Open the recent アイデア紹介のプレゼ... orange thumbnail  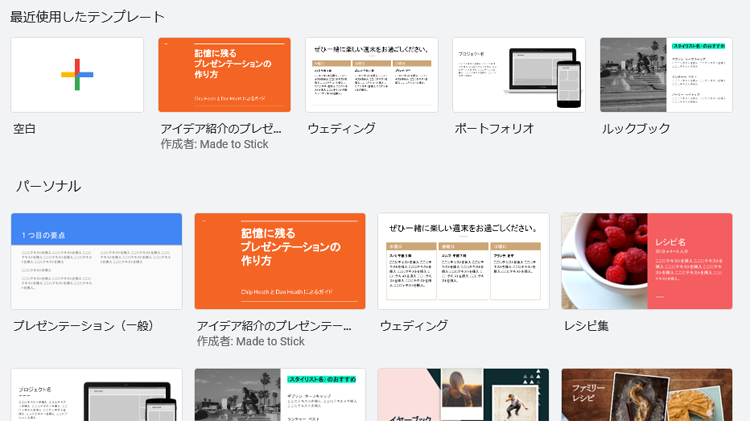224,75
